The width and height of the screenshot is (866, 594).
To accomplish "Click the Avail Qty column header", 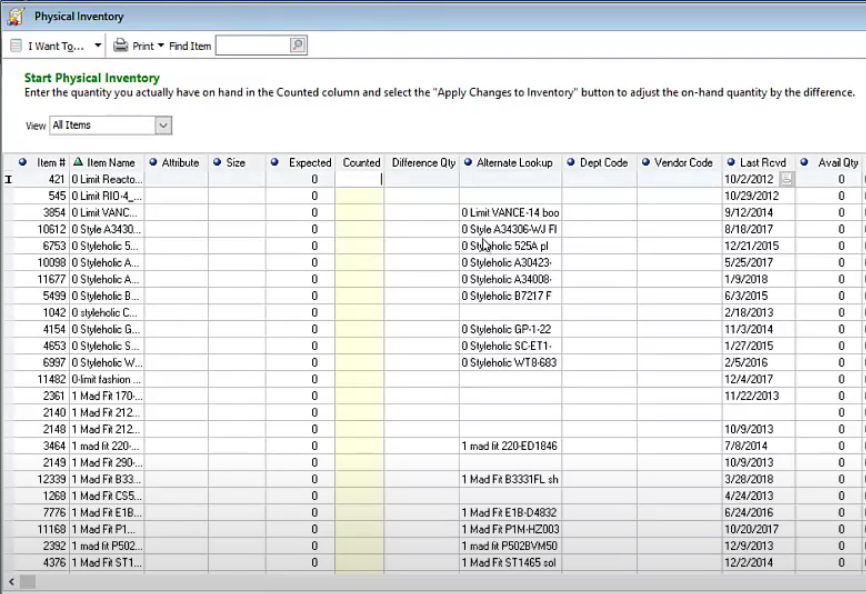I will point(838,163).
